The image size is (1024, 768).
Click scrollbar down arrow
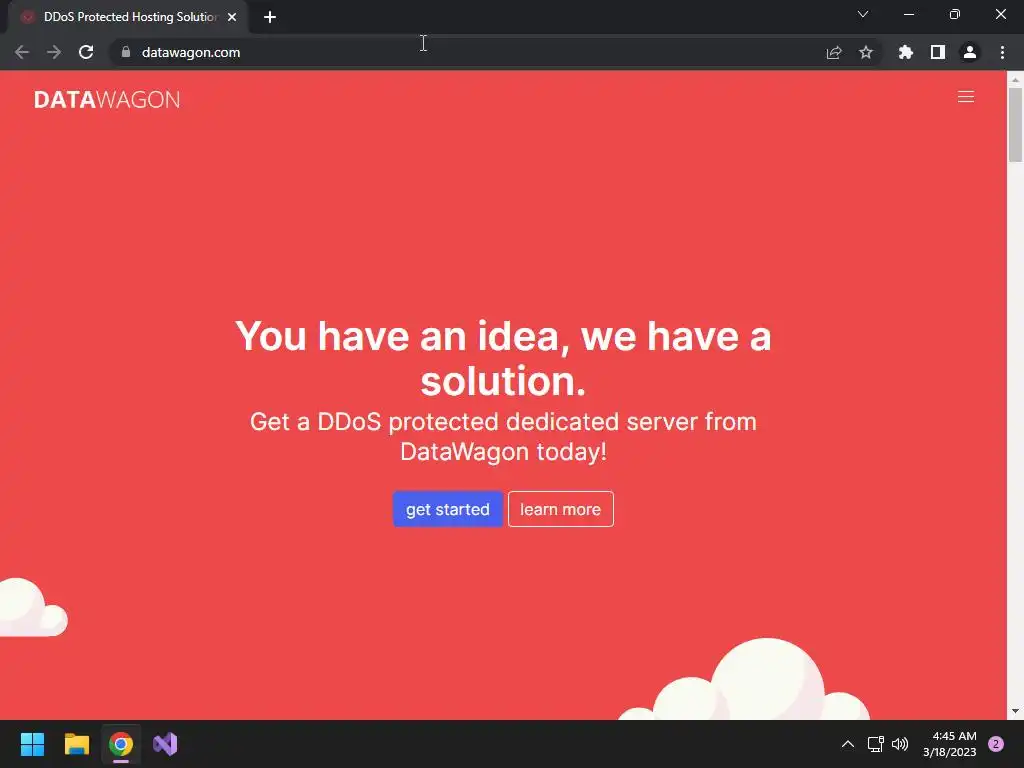pos(1015,711)
